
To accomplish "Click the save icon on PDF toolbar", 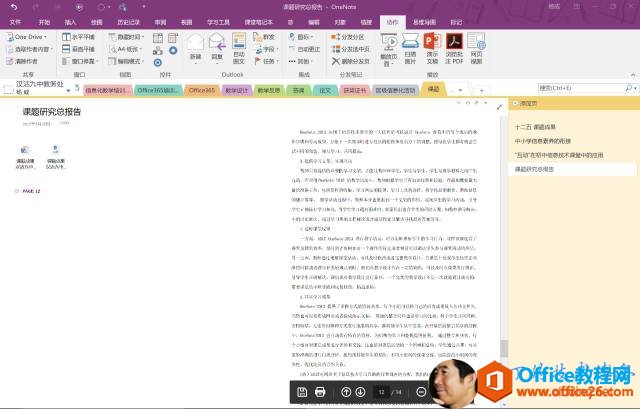I will (302, 392).
